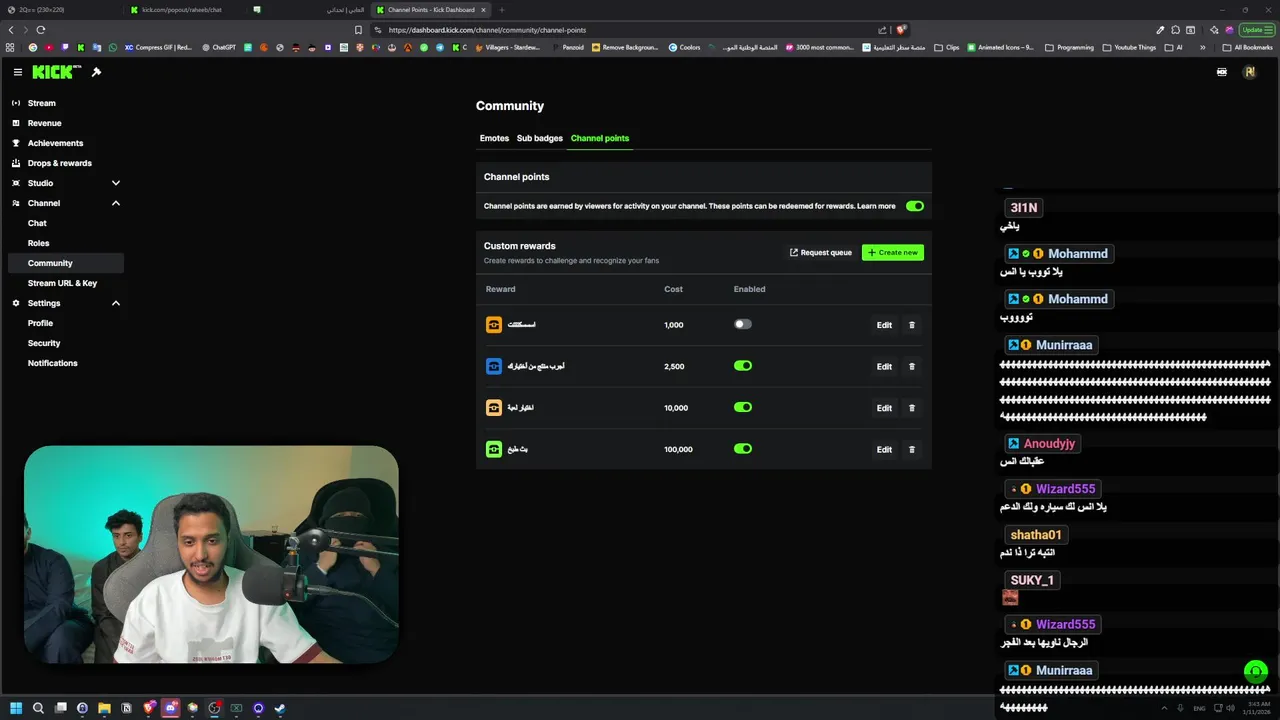The height and width of the screenshot is (720, 1280).
Task: Select Community in the sidebar
Action: [x=66, y=263]
